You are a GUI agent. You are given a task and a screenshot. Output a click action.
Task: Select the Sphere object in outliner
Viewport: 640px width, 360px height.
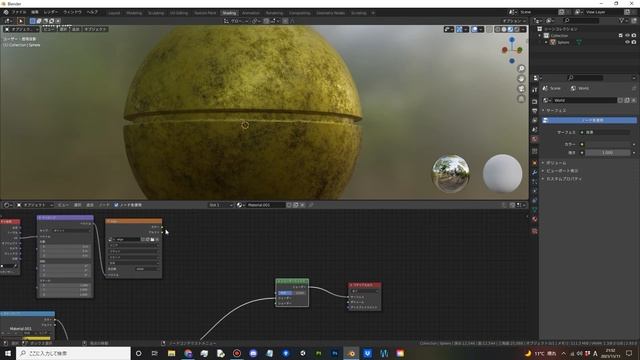pyautogui.click(x=563, y=42)
